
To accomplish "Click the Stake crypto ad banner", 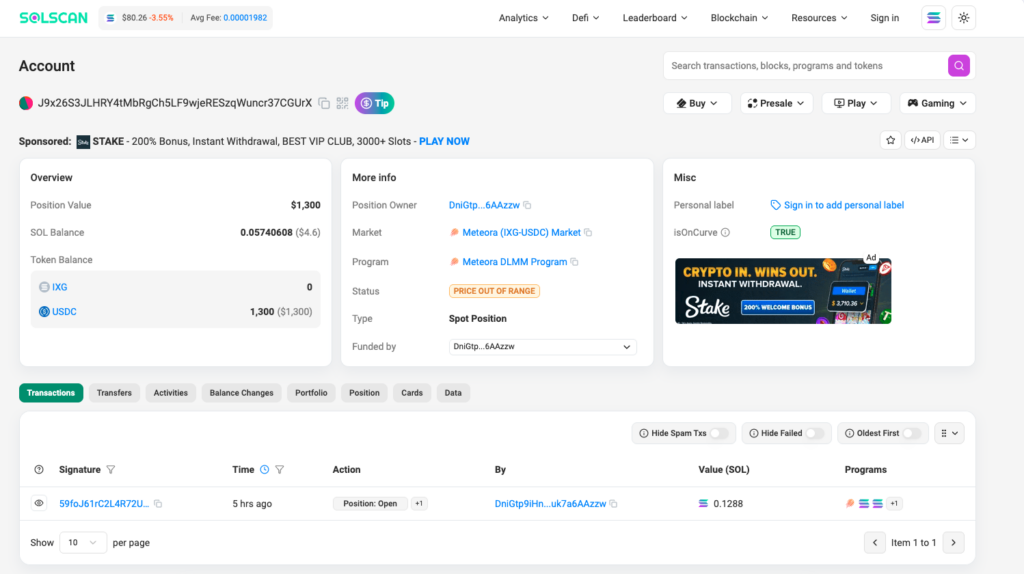I will (783, 291).
